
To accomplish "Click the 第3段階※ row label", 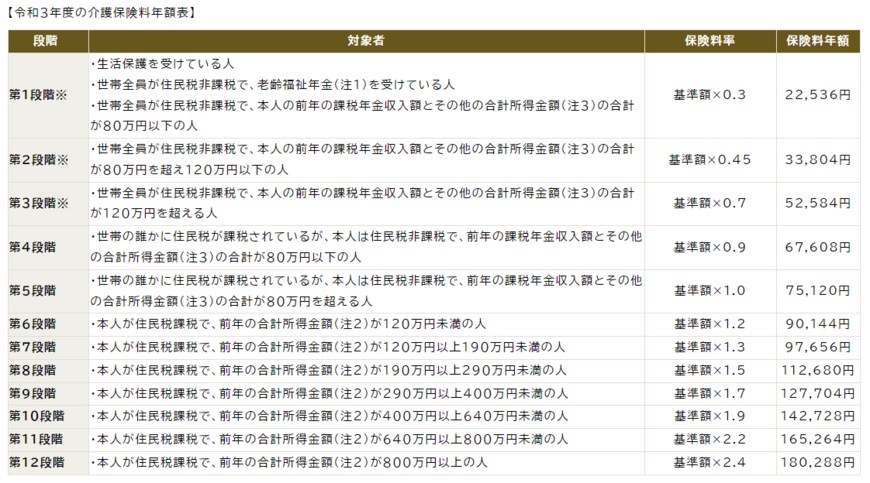I will click(x=39, y=203).
